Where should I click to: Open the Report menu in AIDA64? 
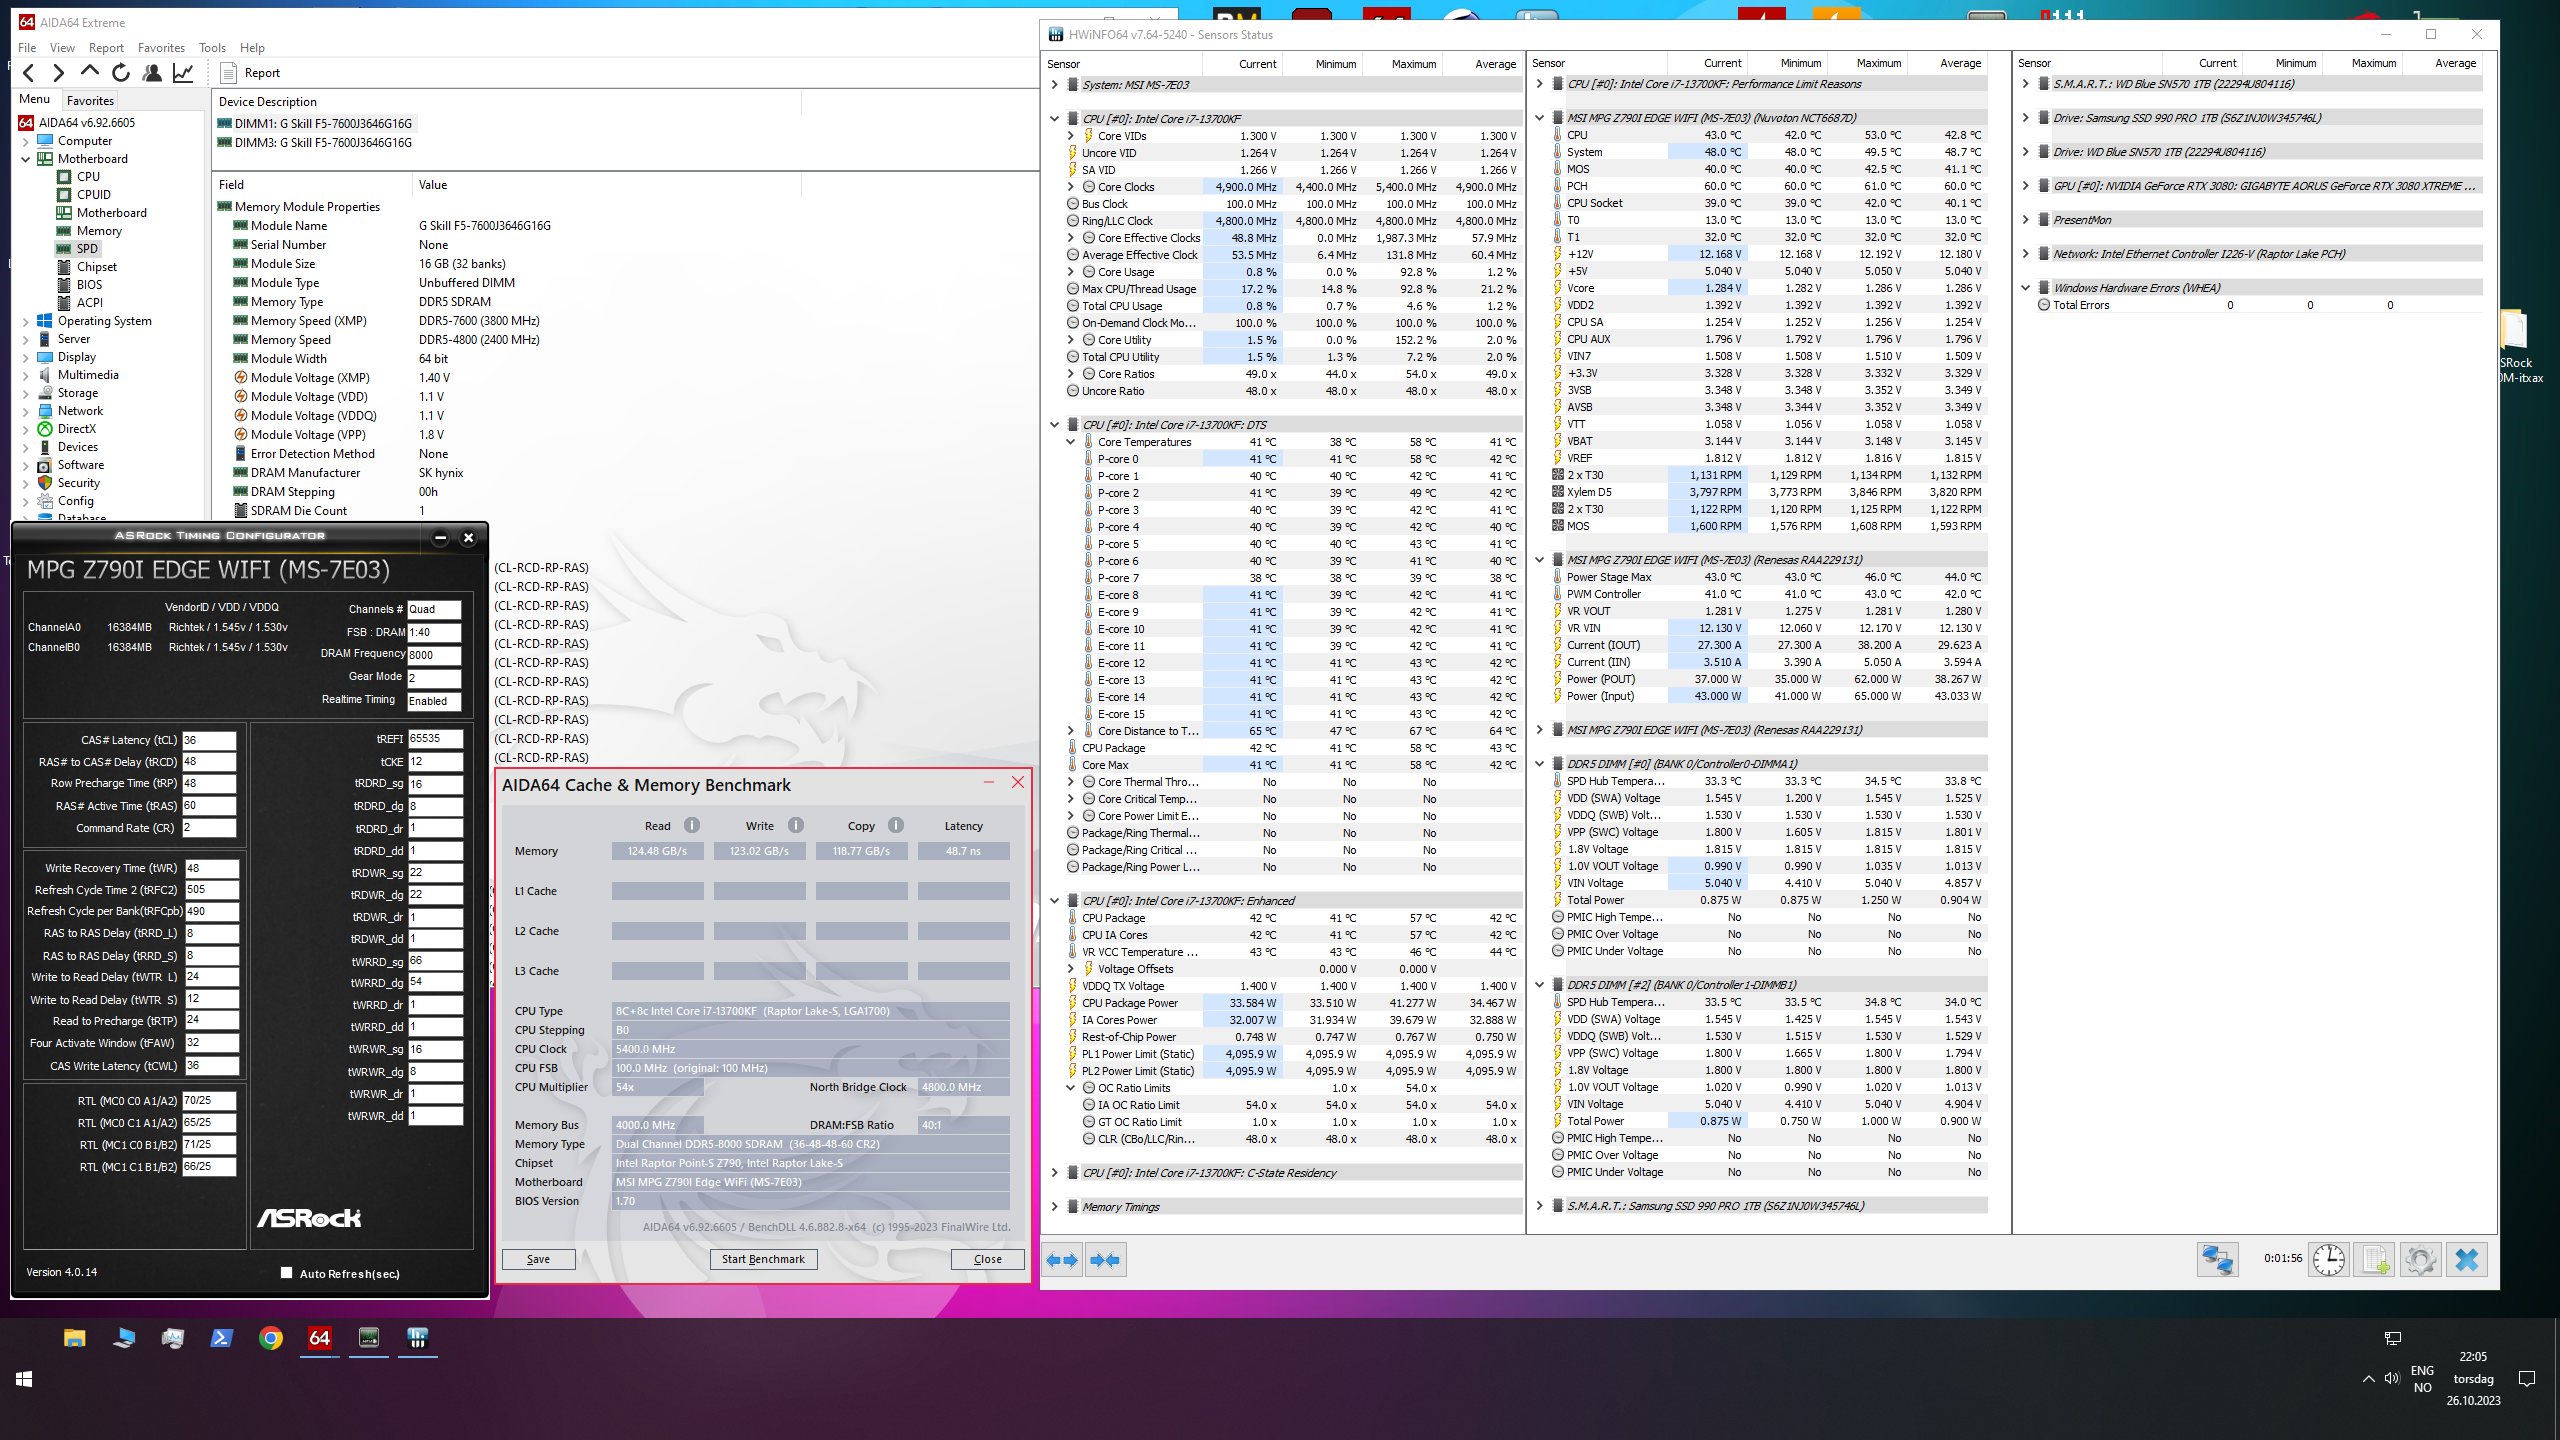106,47
